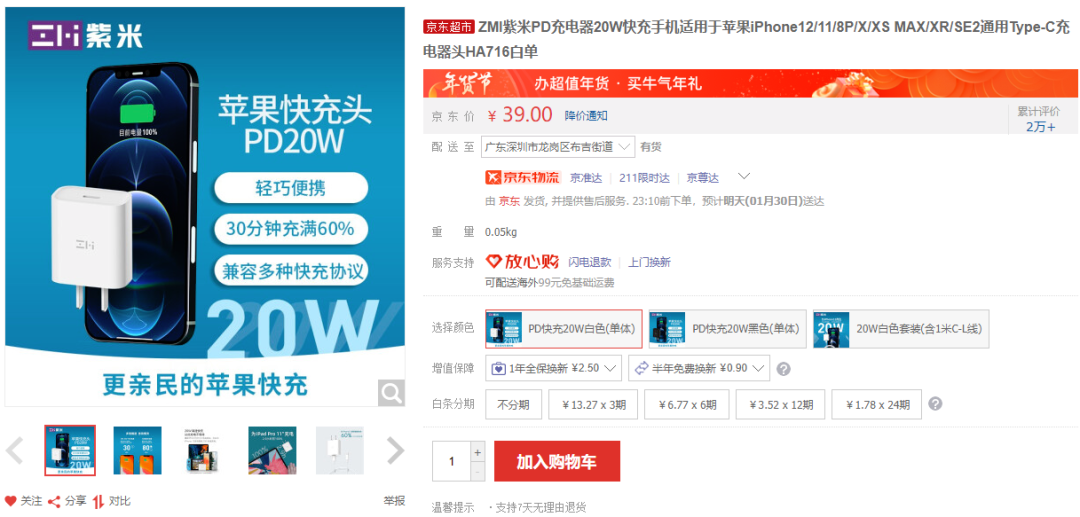Screen dimensions: 1080x517
Task: Choose PD快充20W黑色(单体) option
Action: [727, 329]
